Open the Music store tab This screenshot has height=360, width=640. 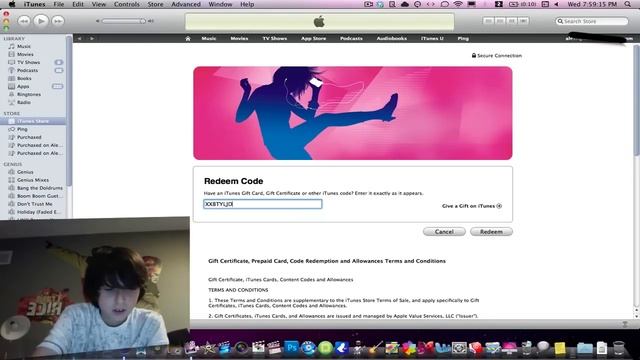(x=209, y=38)
